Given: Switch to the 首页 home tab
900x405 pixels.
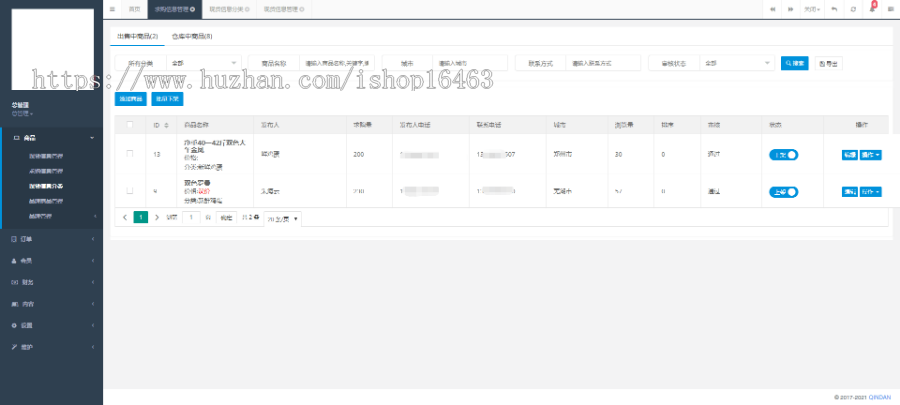Looking at the screenshot, I should click(134, 9).
